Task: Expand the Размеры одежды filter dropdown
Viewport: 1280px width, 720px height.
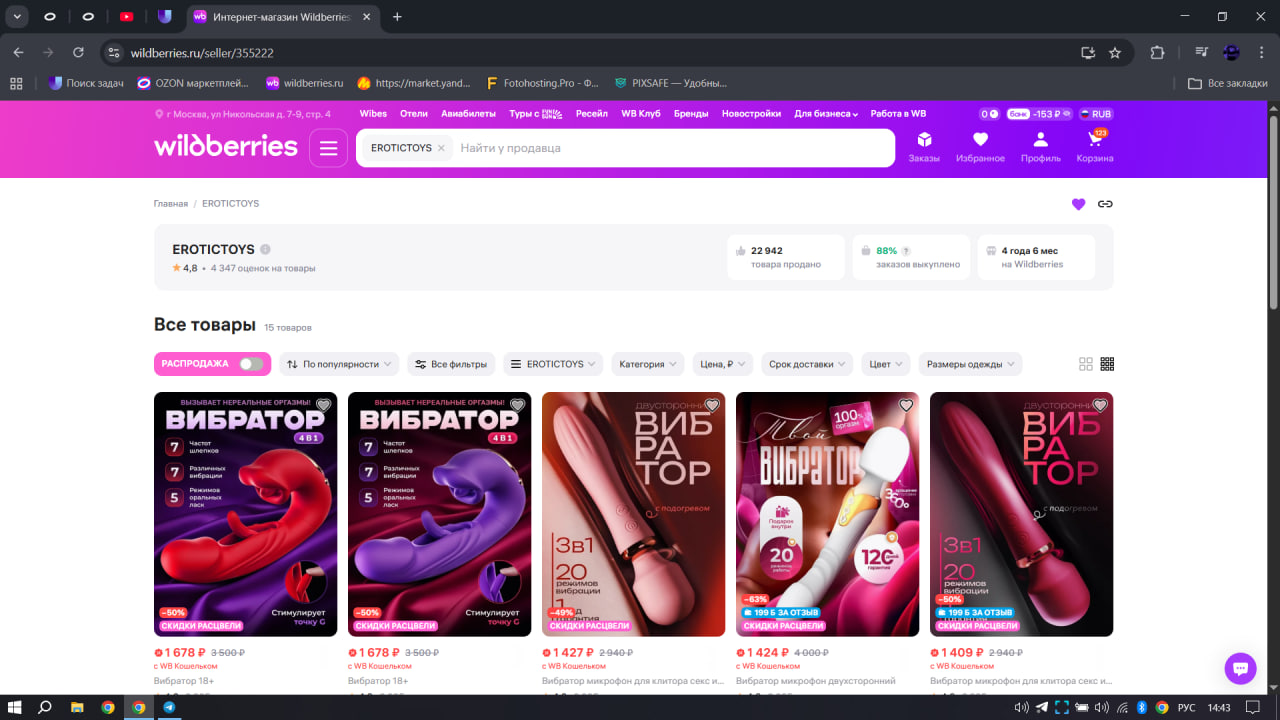Action: click(970, 364)
